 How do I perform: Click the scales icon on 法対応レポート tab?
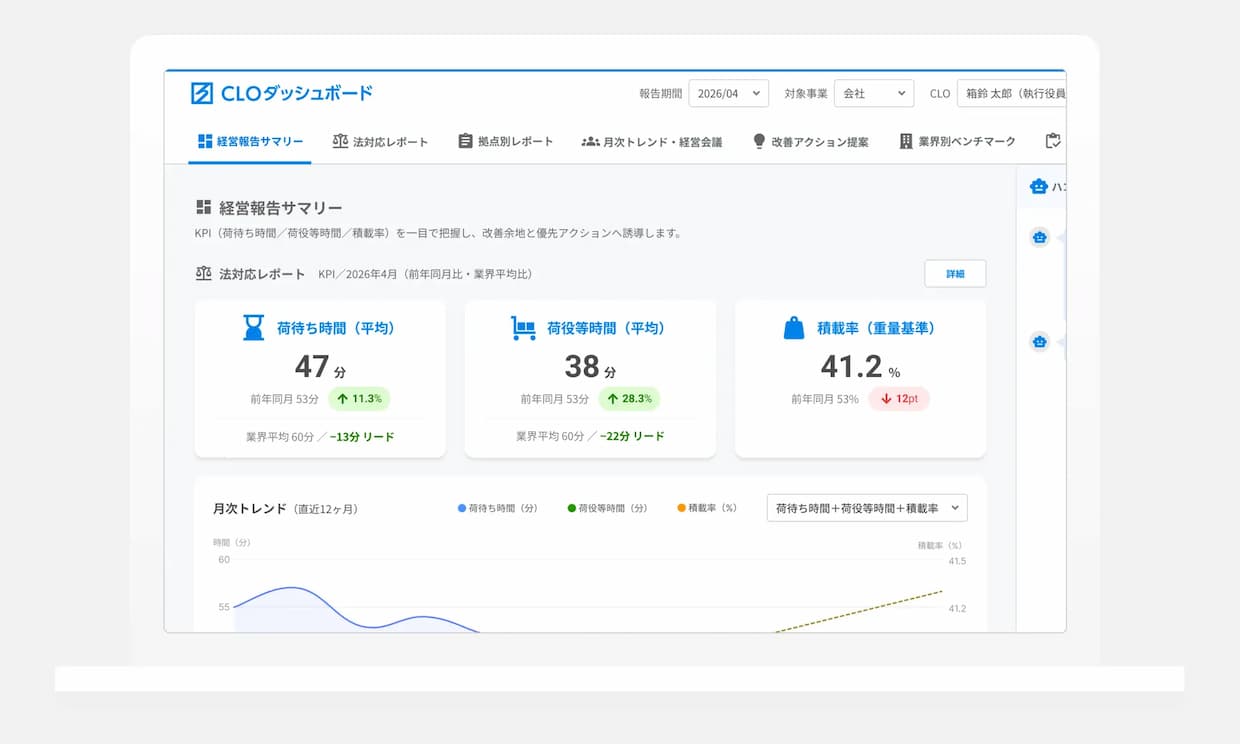pyautogui.click(x=340, y=141)
